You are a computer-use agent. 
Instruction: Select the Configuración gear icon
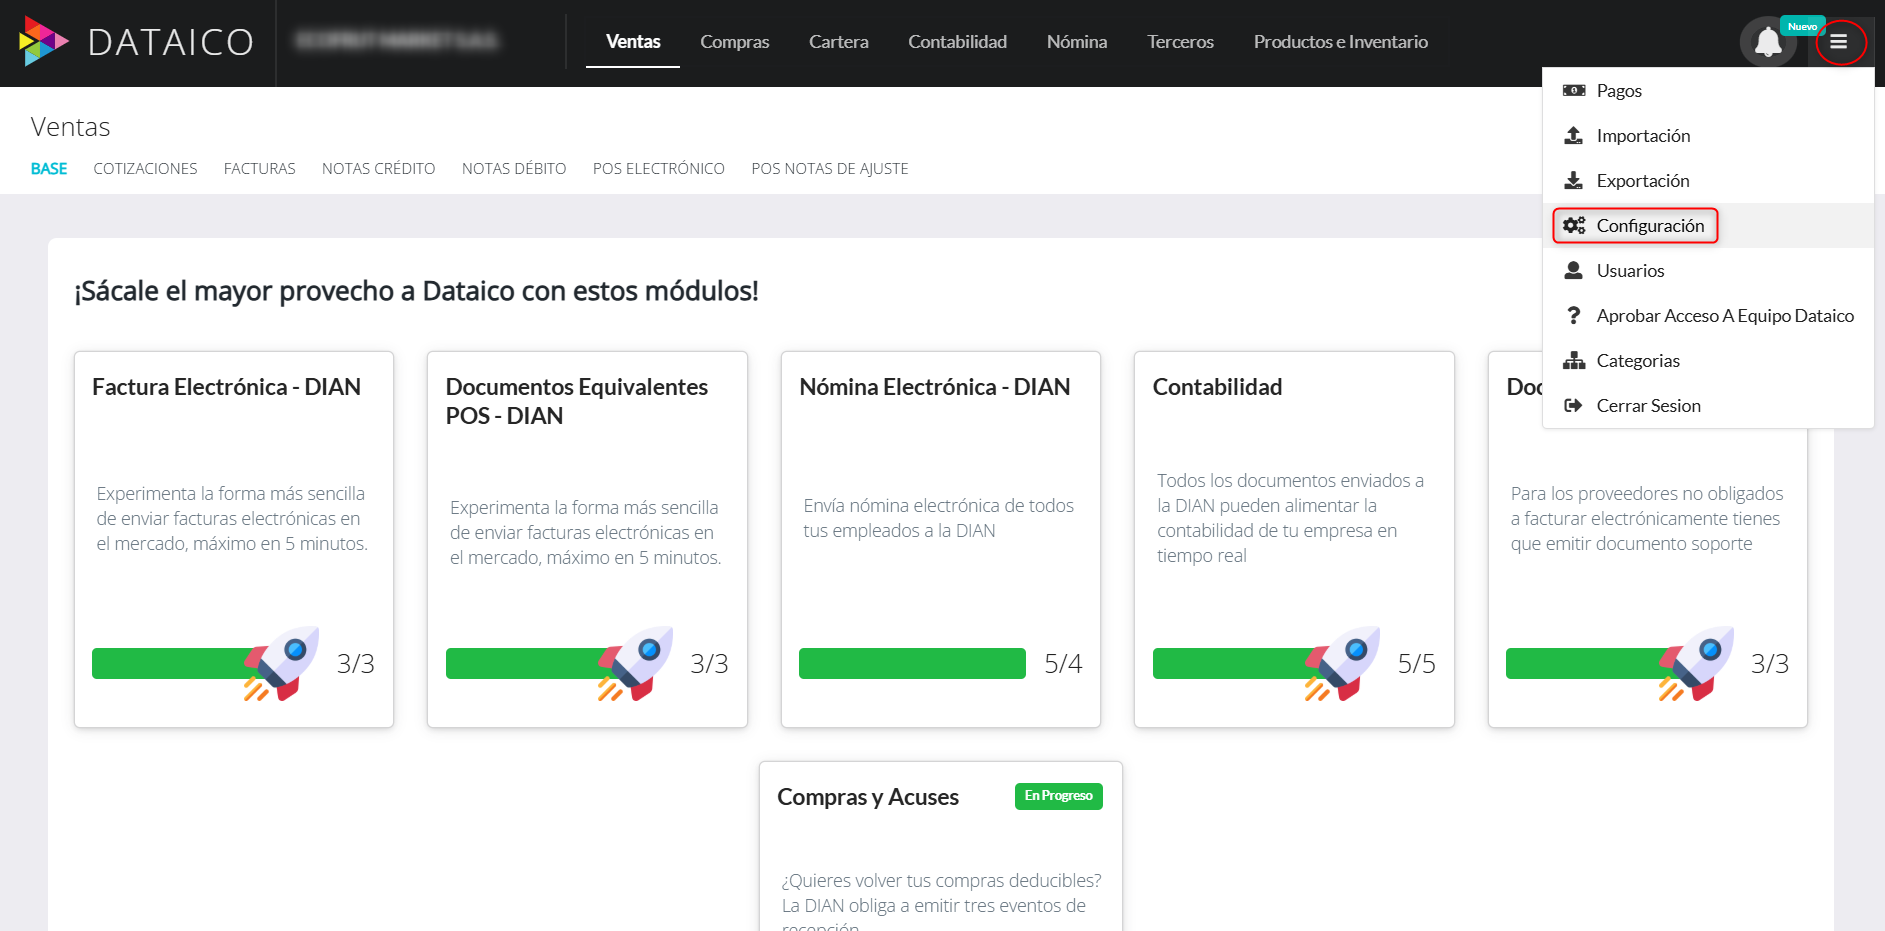click(x=1574, y=225)
